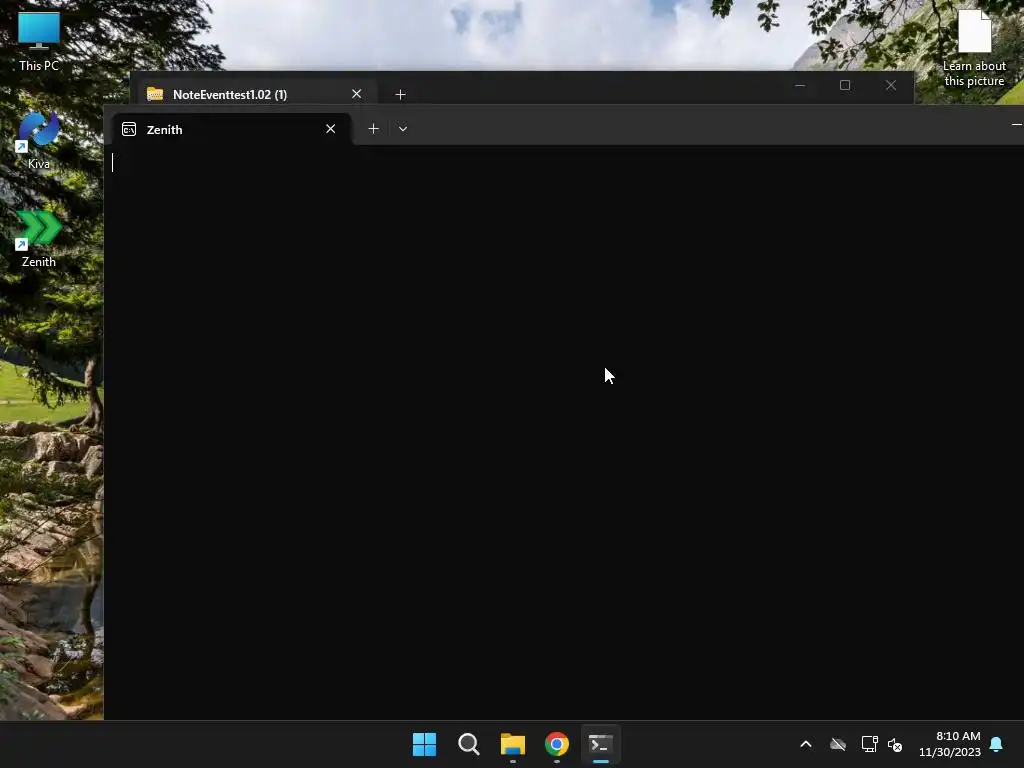Close the File Explorer window
This screenshot has width=1024, height=768.
tap(891, 86)
